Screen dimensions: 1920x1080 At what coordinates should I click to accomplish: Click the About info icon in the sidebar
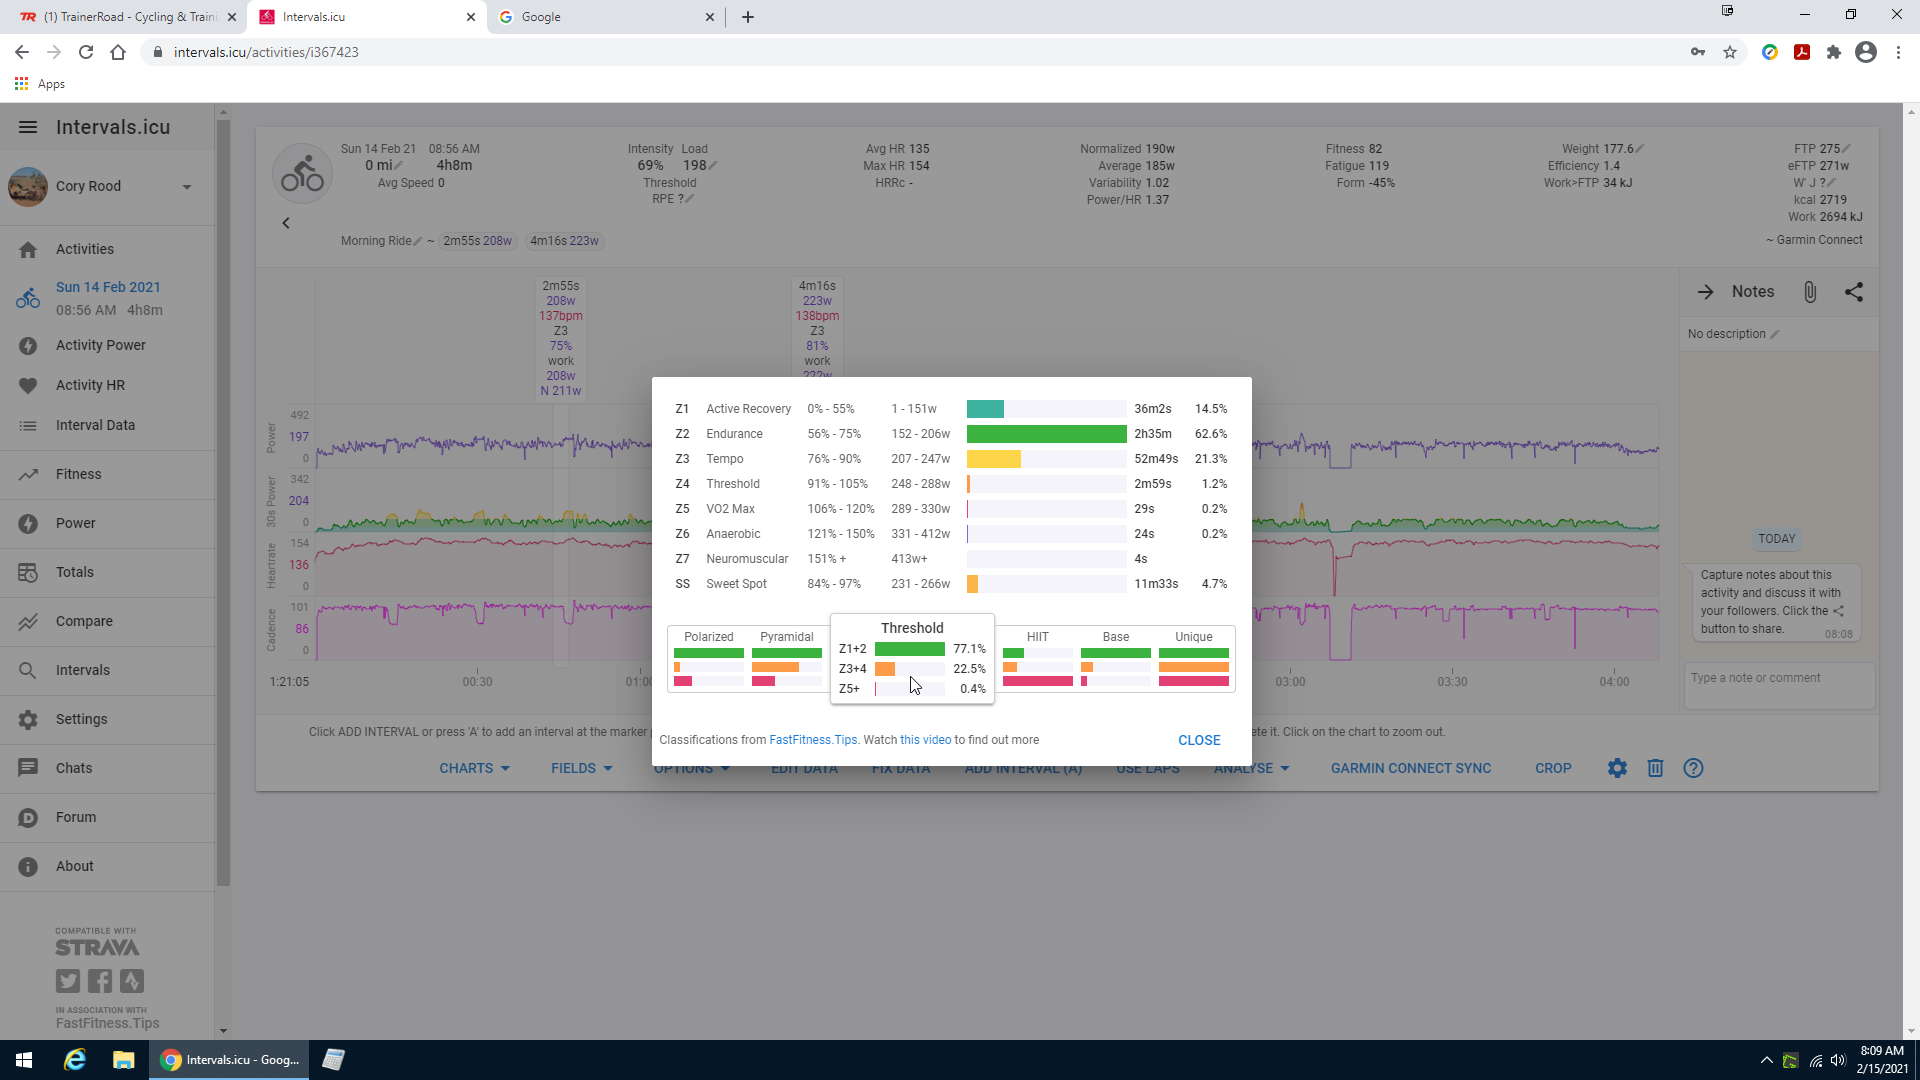click(28, 866)
